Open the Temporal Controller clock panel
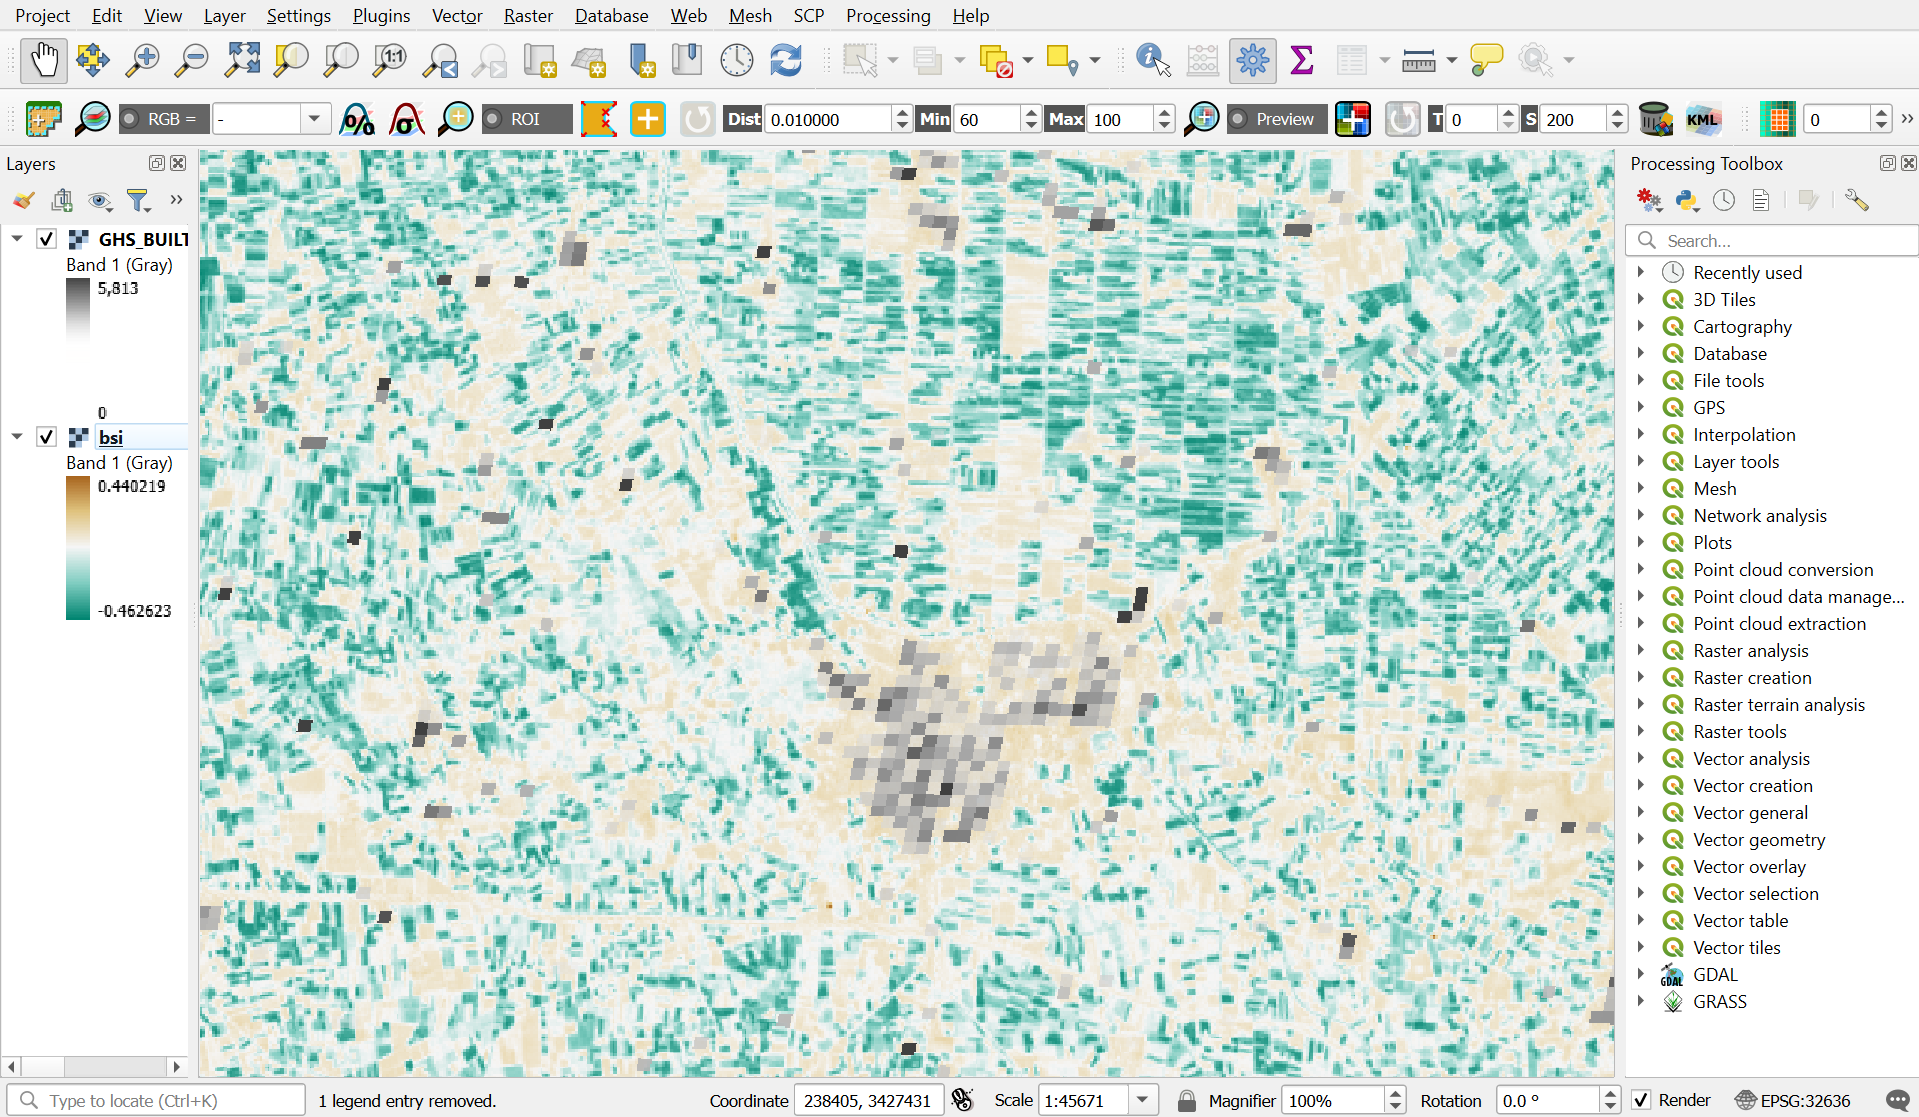This screenshot has width=1919, height=1117. click(736, 60)
